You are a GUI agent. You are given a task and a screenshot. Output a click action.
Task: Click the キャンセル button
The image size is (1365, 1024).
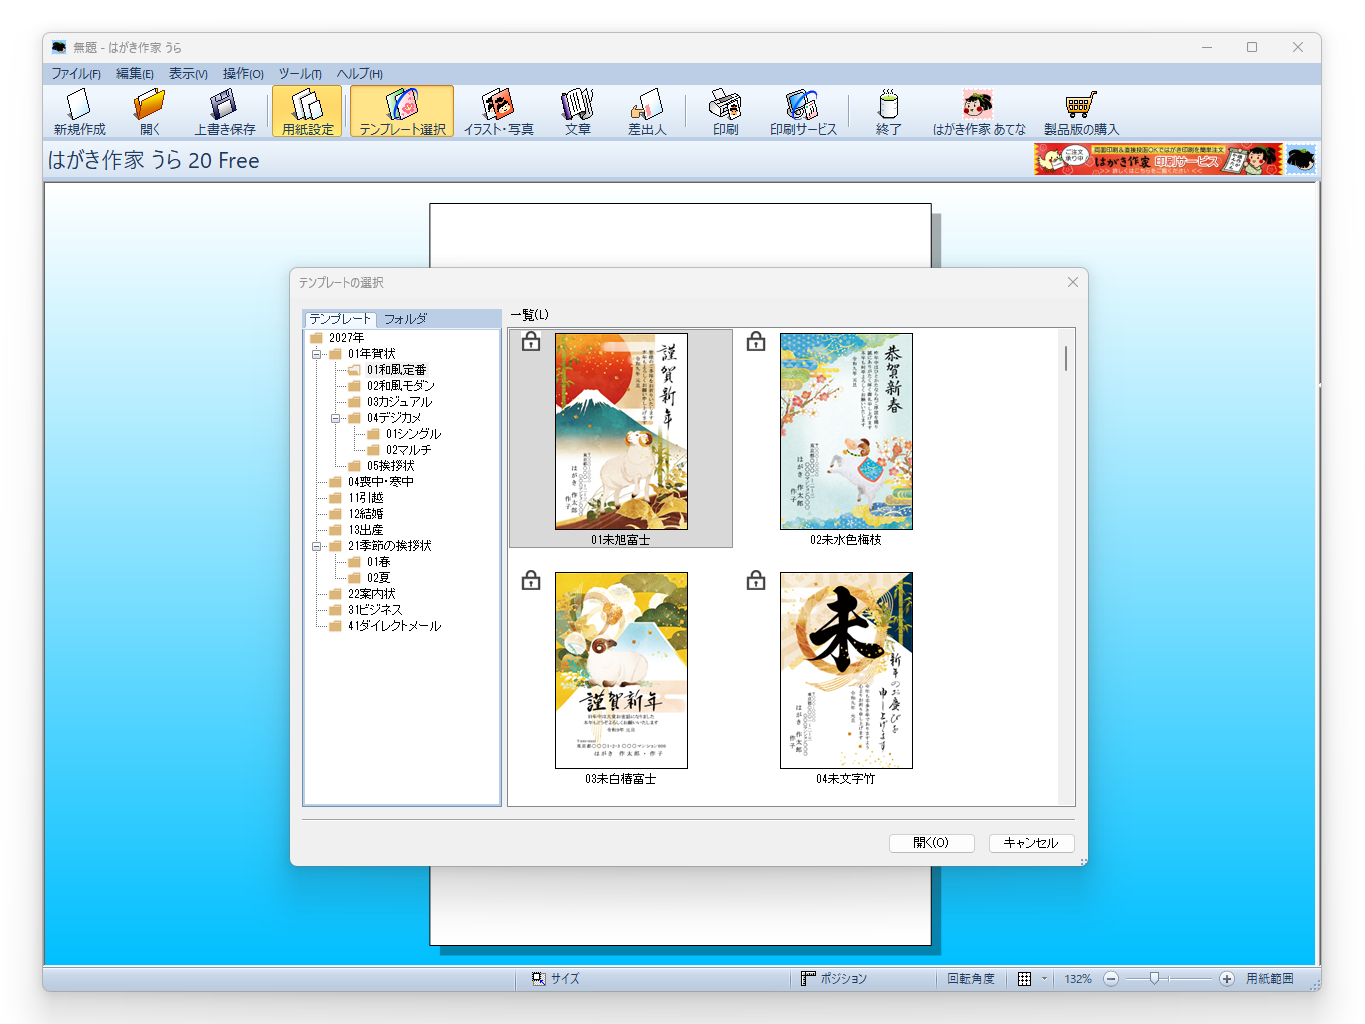pyautogui.click(x=1031, y=843)
